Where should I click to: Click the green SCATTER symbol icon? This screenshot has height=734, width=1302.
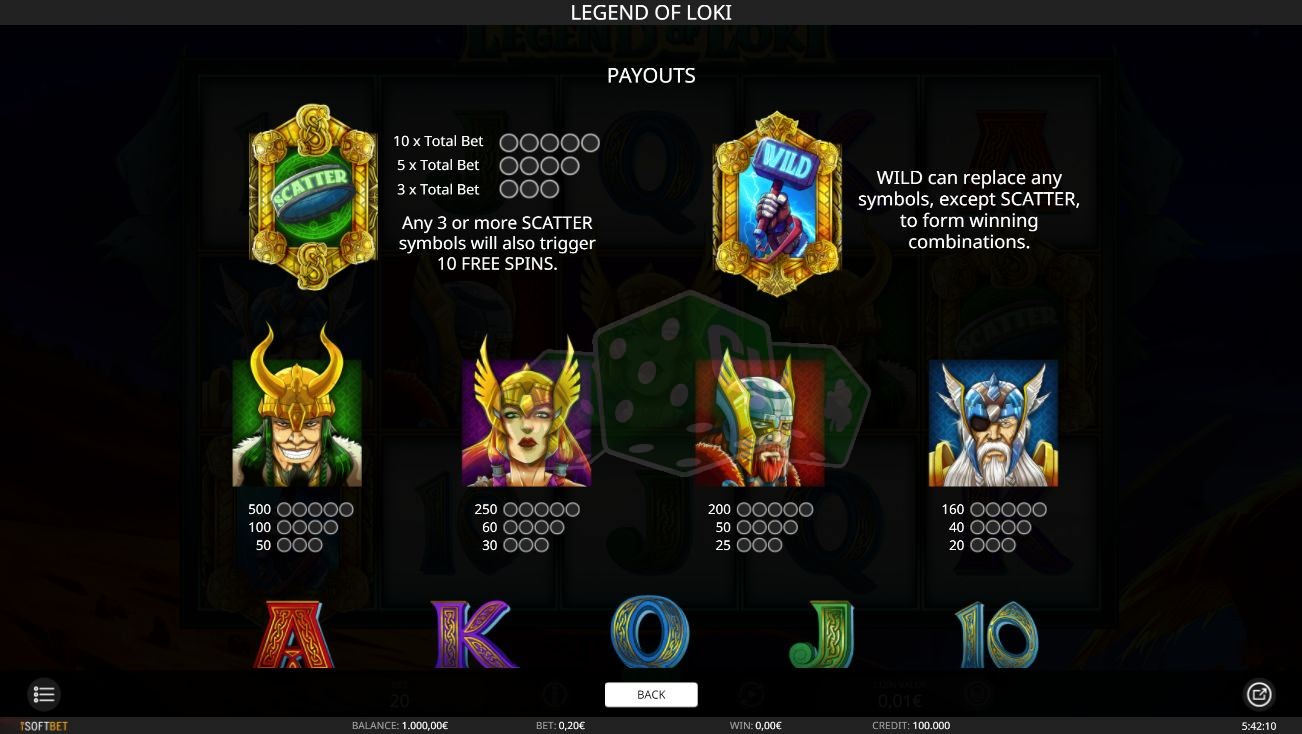click(313, 196)
